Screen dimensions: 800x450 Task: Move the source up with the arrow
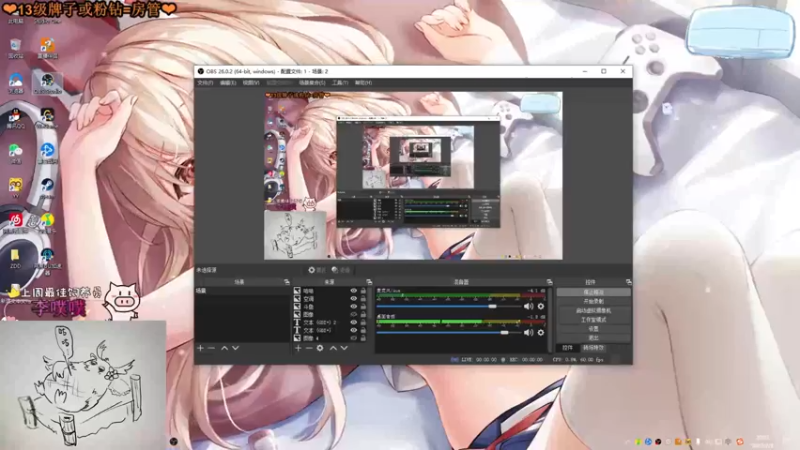click(x=333, y=348)
